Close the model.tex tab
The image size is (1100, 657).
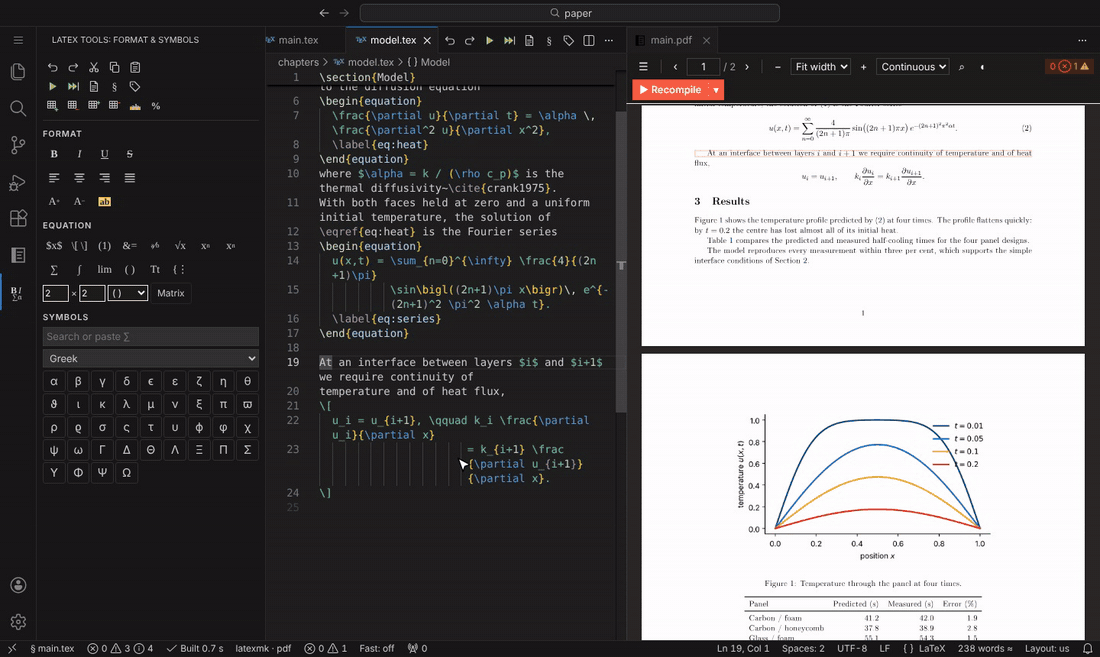pos(427,41)
